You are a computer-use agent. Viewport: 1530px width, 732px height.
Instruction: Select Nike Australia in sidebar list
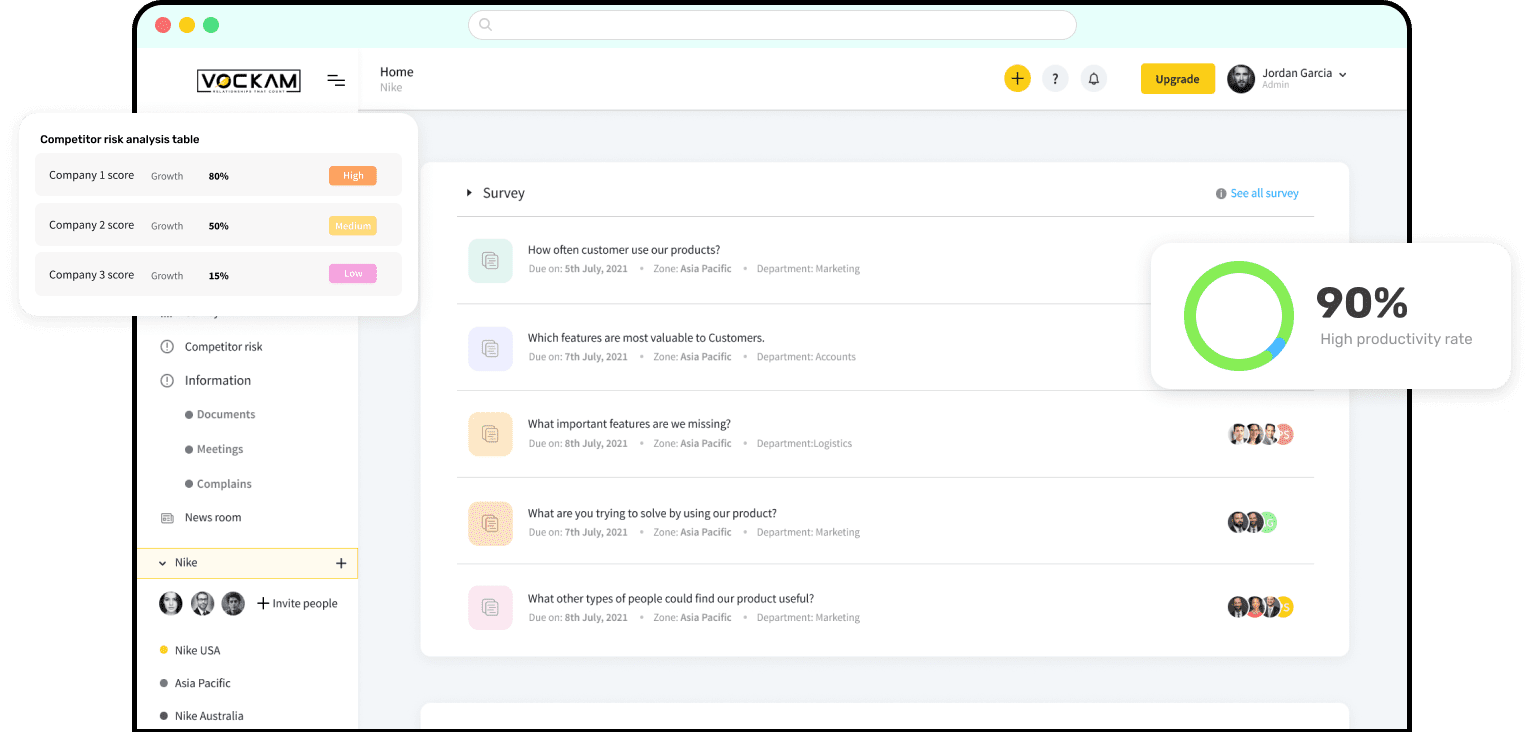click(209, 717)
